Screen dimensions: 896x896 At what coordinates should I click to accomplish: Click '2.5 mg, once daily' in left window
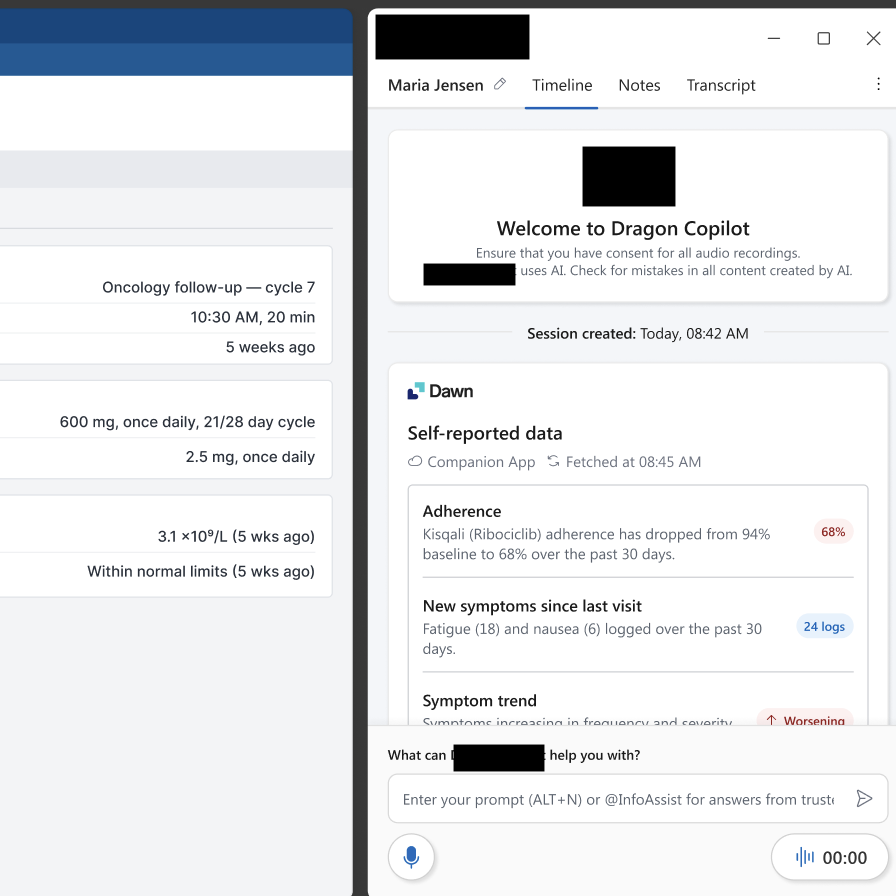click(x=250, y=457)
